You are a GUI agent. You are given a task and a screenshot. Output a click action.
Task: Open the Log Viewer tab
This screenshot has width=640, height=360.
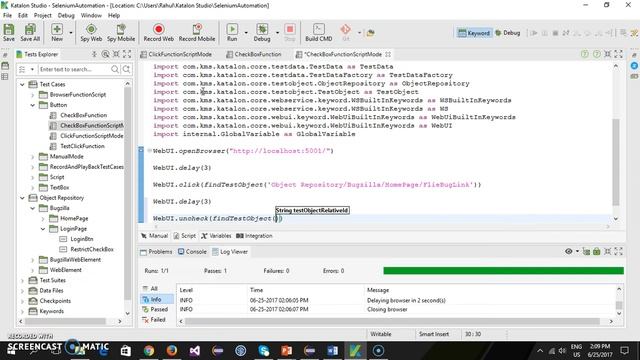[230, 252]
